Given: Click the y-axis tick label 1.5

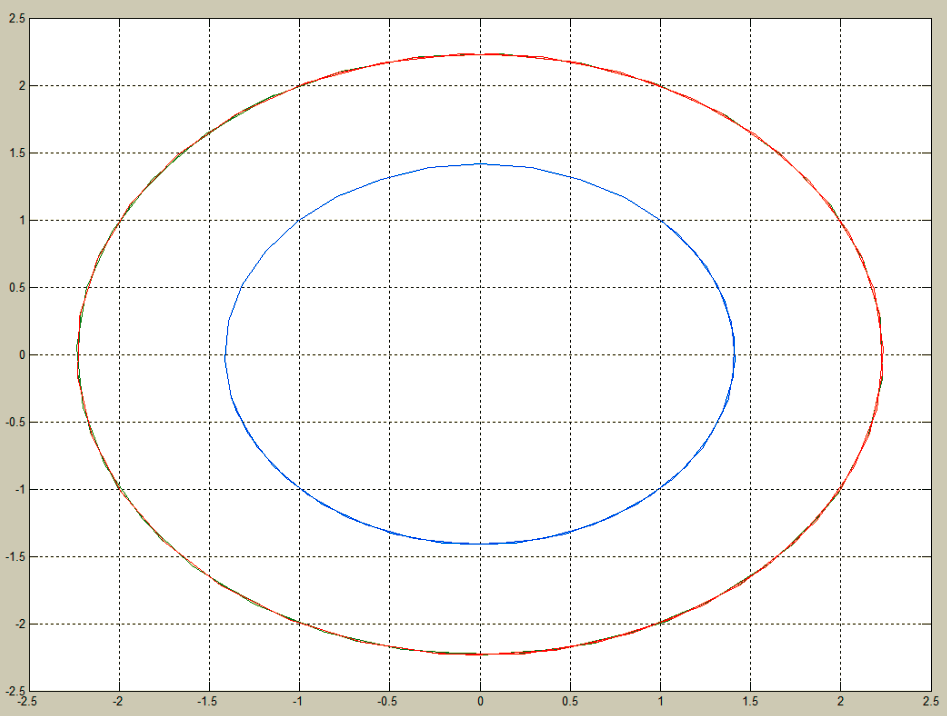Looking at the screenshot, I should tap(18, 153).
